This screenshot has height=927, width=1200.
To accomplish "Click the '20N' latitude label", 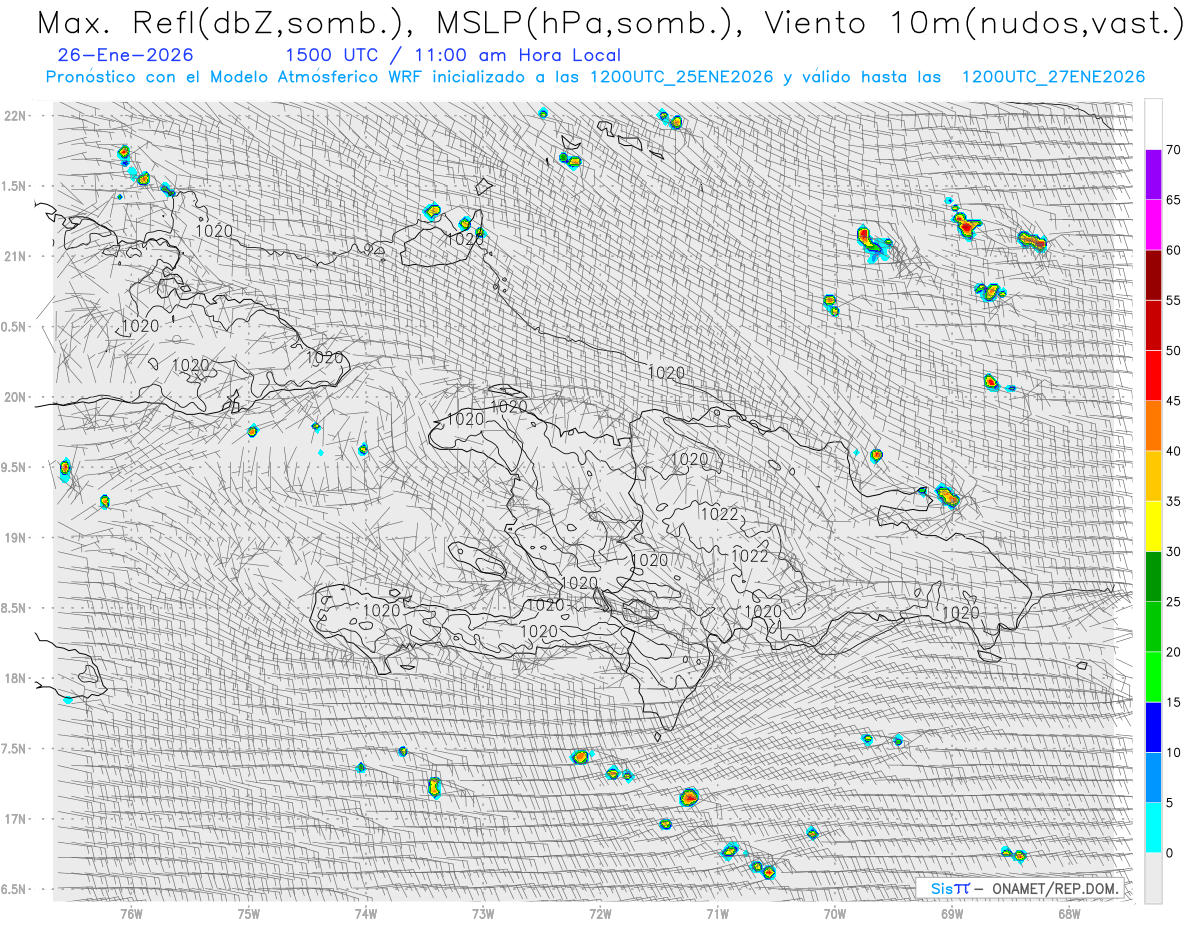I will pyautogui.click(x=15, y=398).
